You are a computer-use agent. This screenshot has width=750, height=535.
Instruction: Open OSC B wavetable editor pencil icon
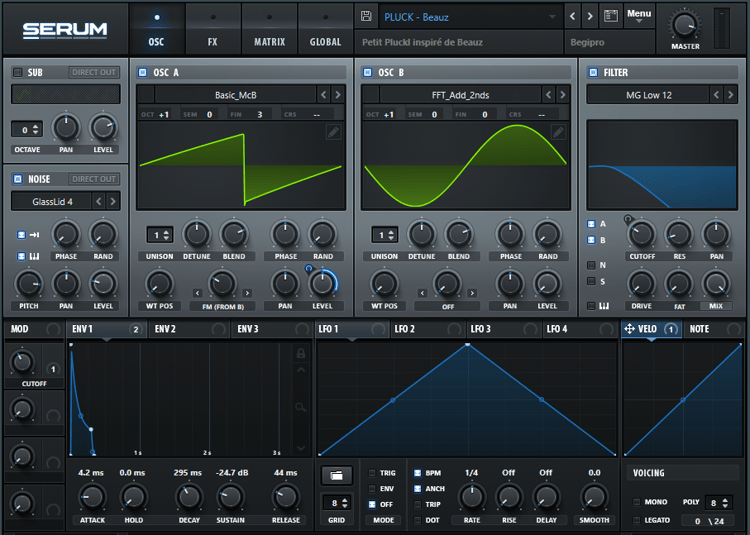point(558,132)
